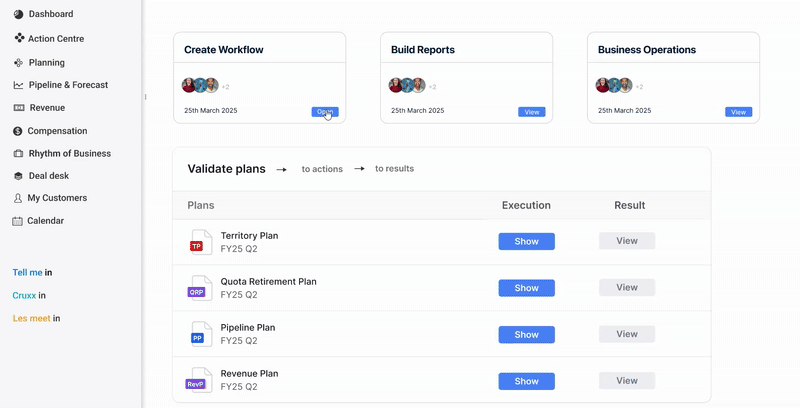Click the Deal desk cube icon

[18, 176]
